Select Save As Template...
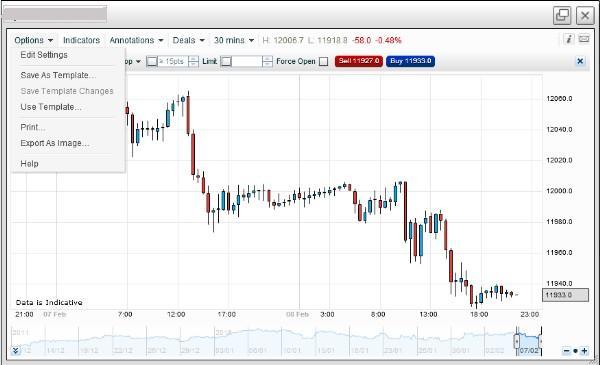The image size is (600, 365). [58, 75]
